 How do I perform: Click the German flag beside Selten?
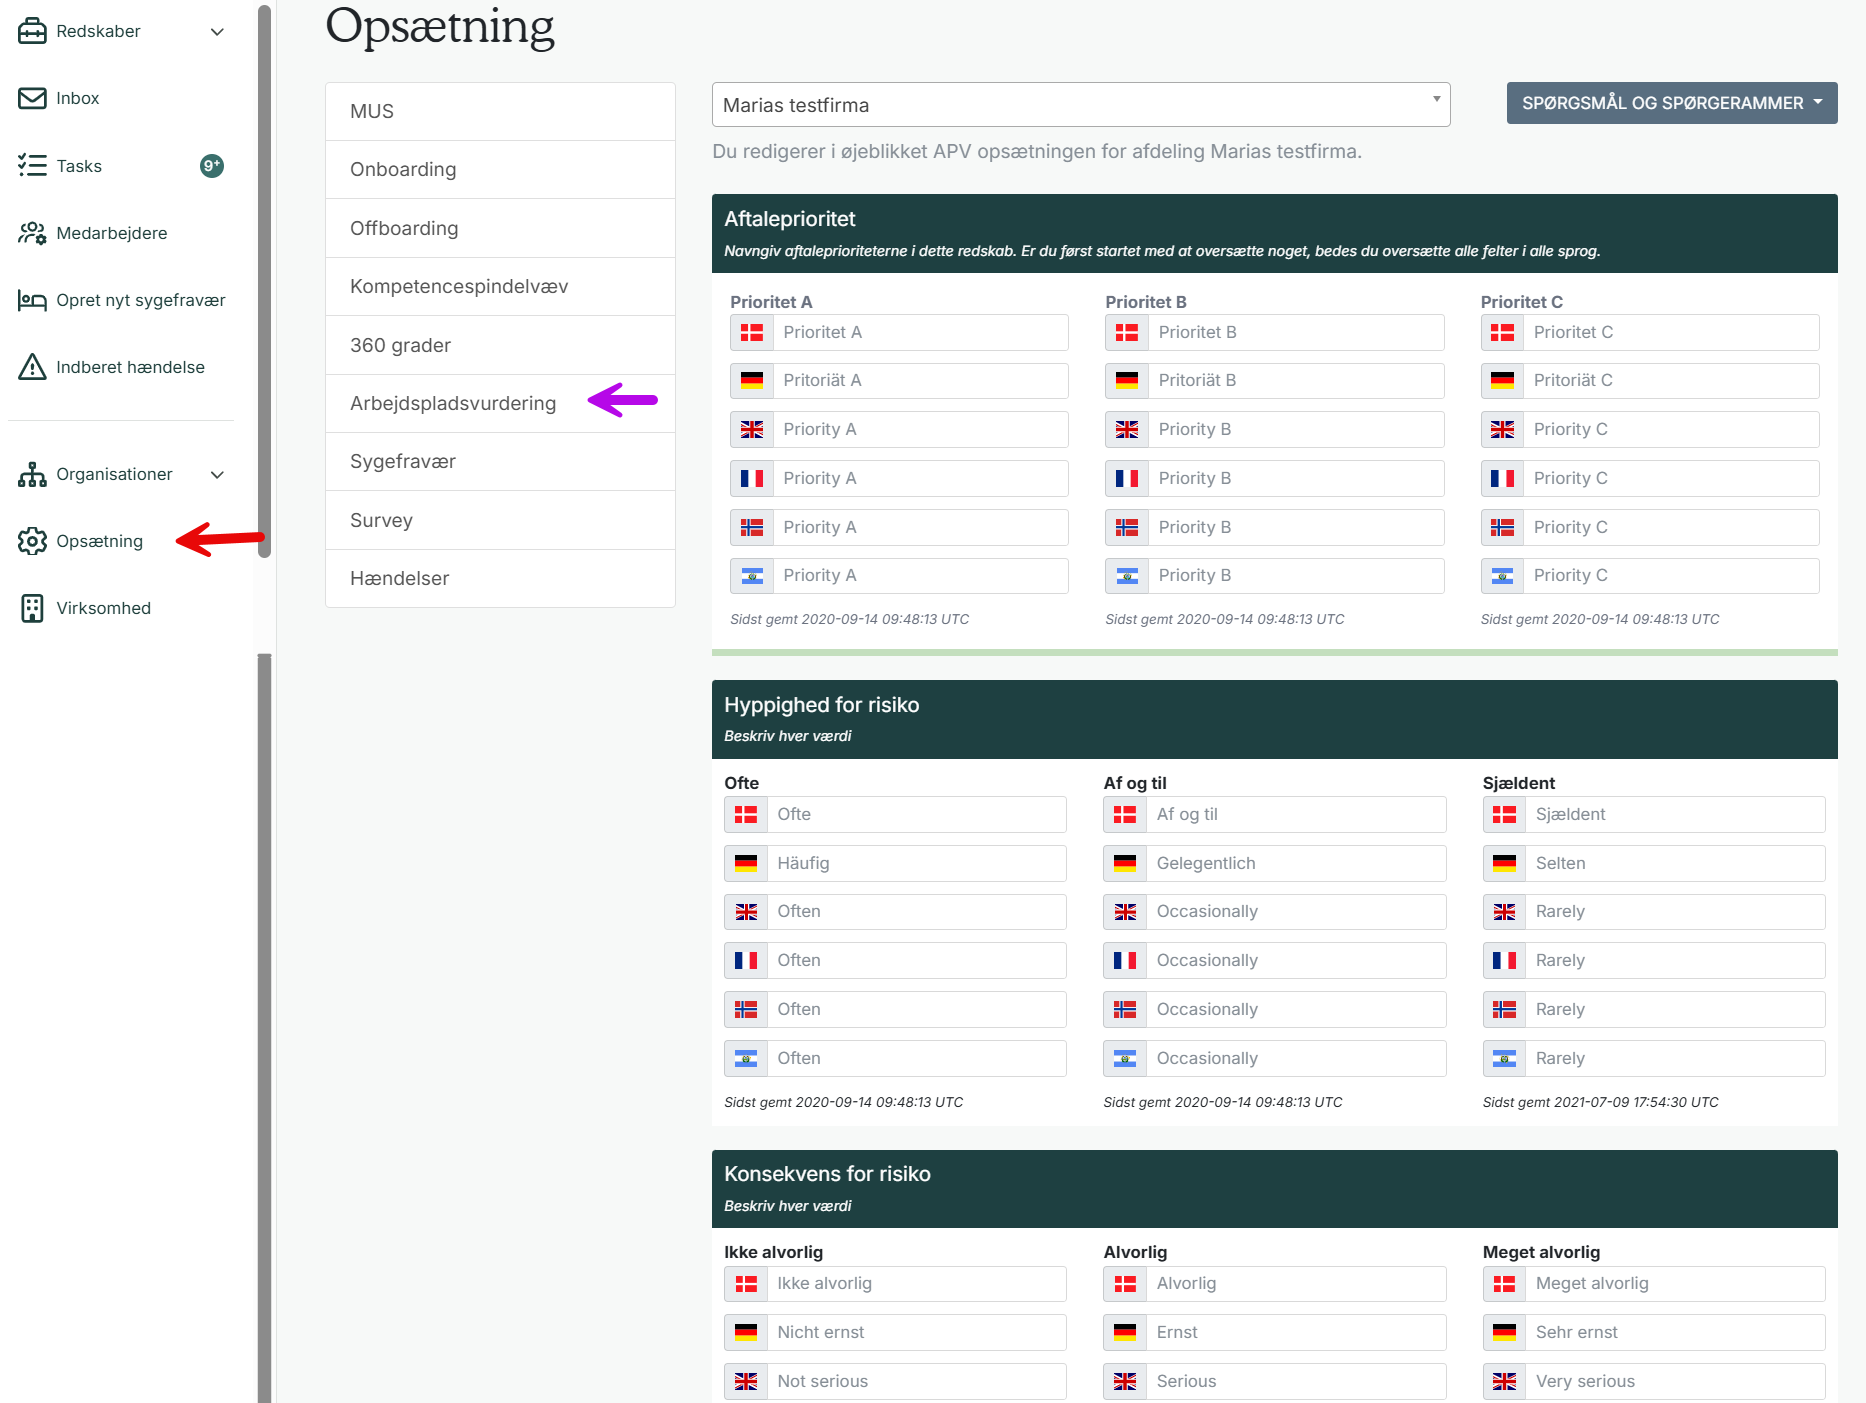coord(1504,863)
